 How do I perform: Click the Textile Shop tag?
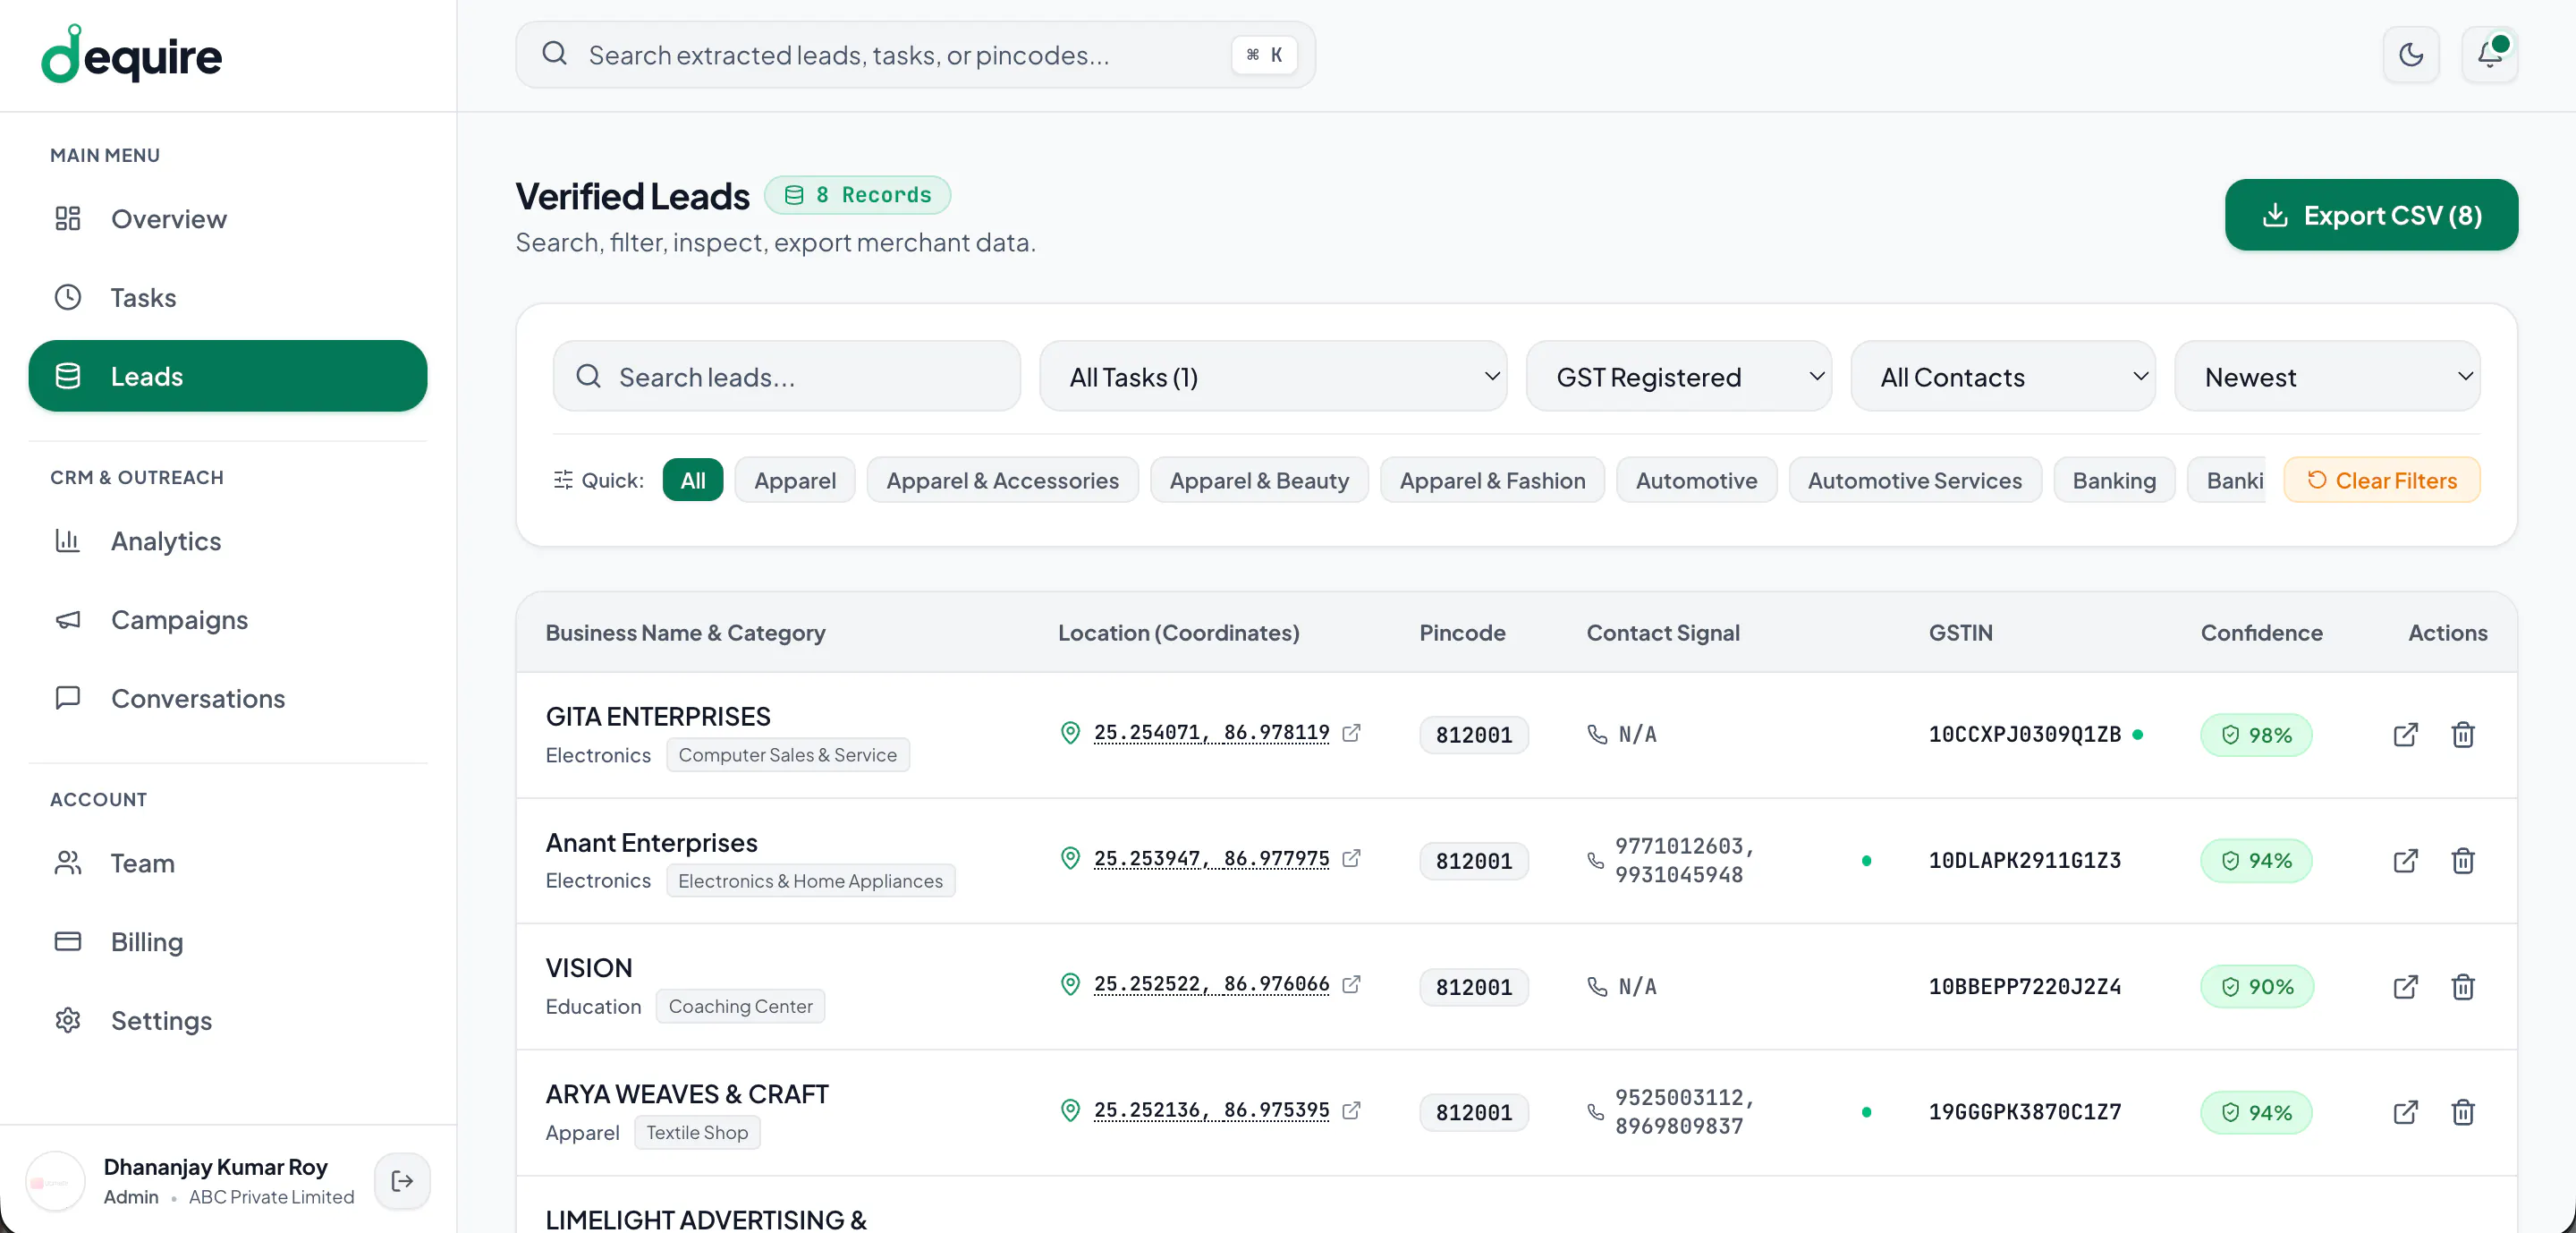tap(697, 1132)
